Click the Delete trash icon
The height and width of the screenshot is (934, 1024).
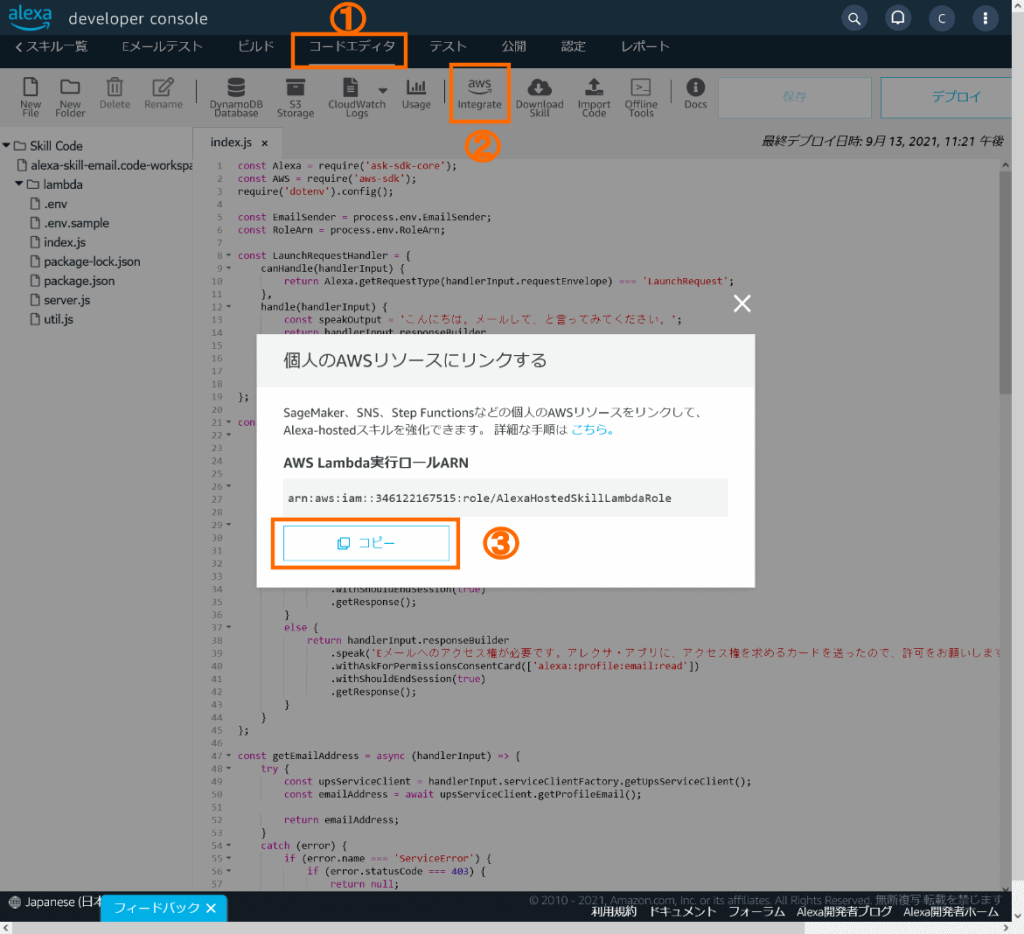[115, 93]
